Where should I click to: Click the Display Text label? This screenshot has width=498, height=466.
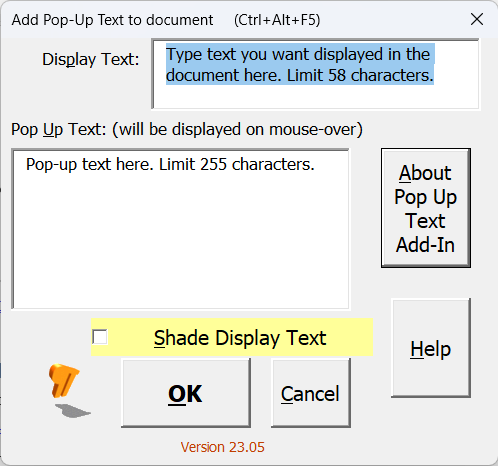coord(90,59)
